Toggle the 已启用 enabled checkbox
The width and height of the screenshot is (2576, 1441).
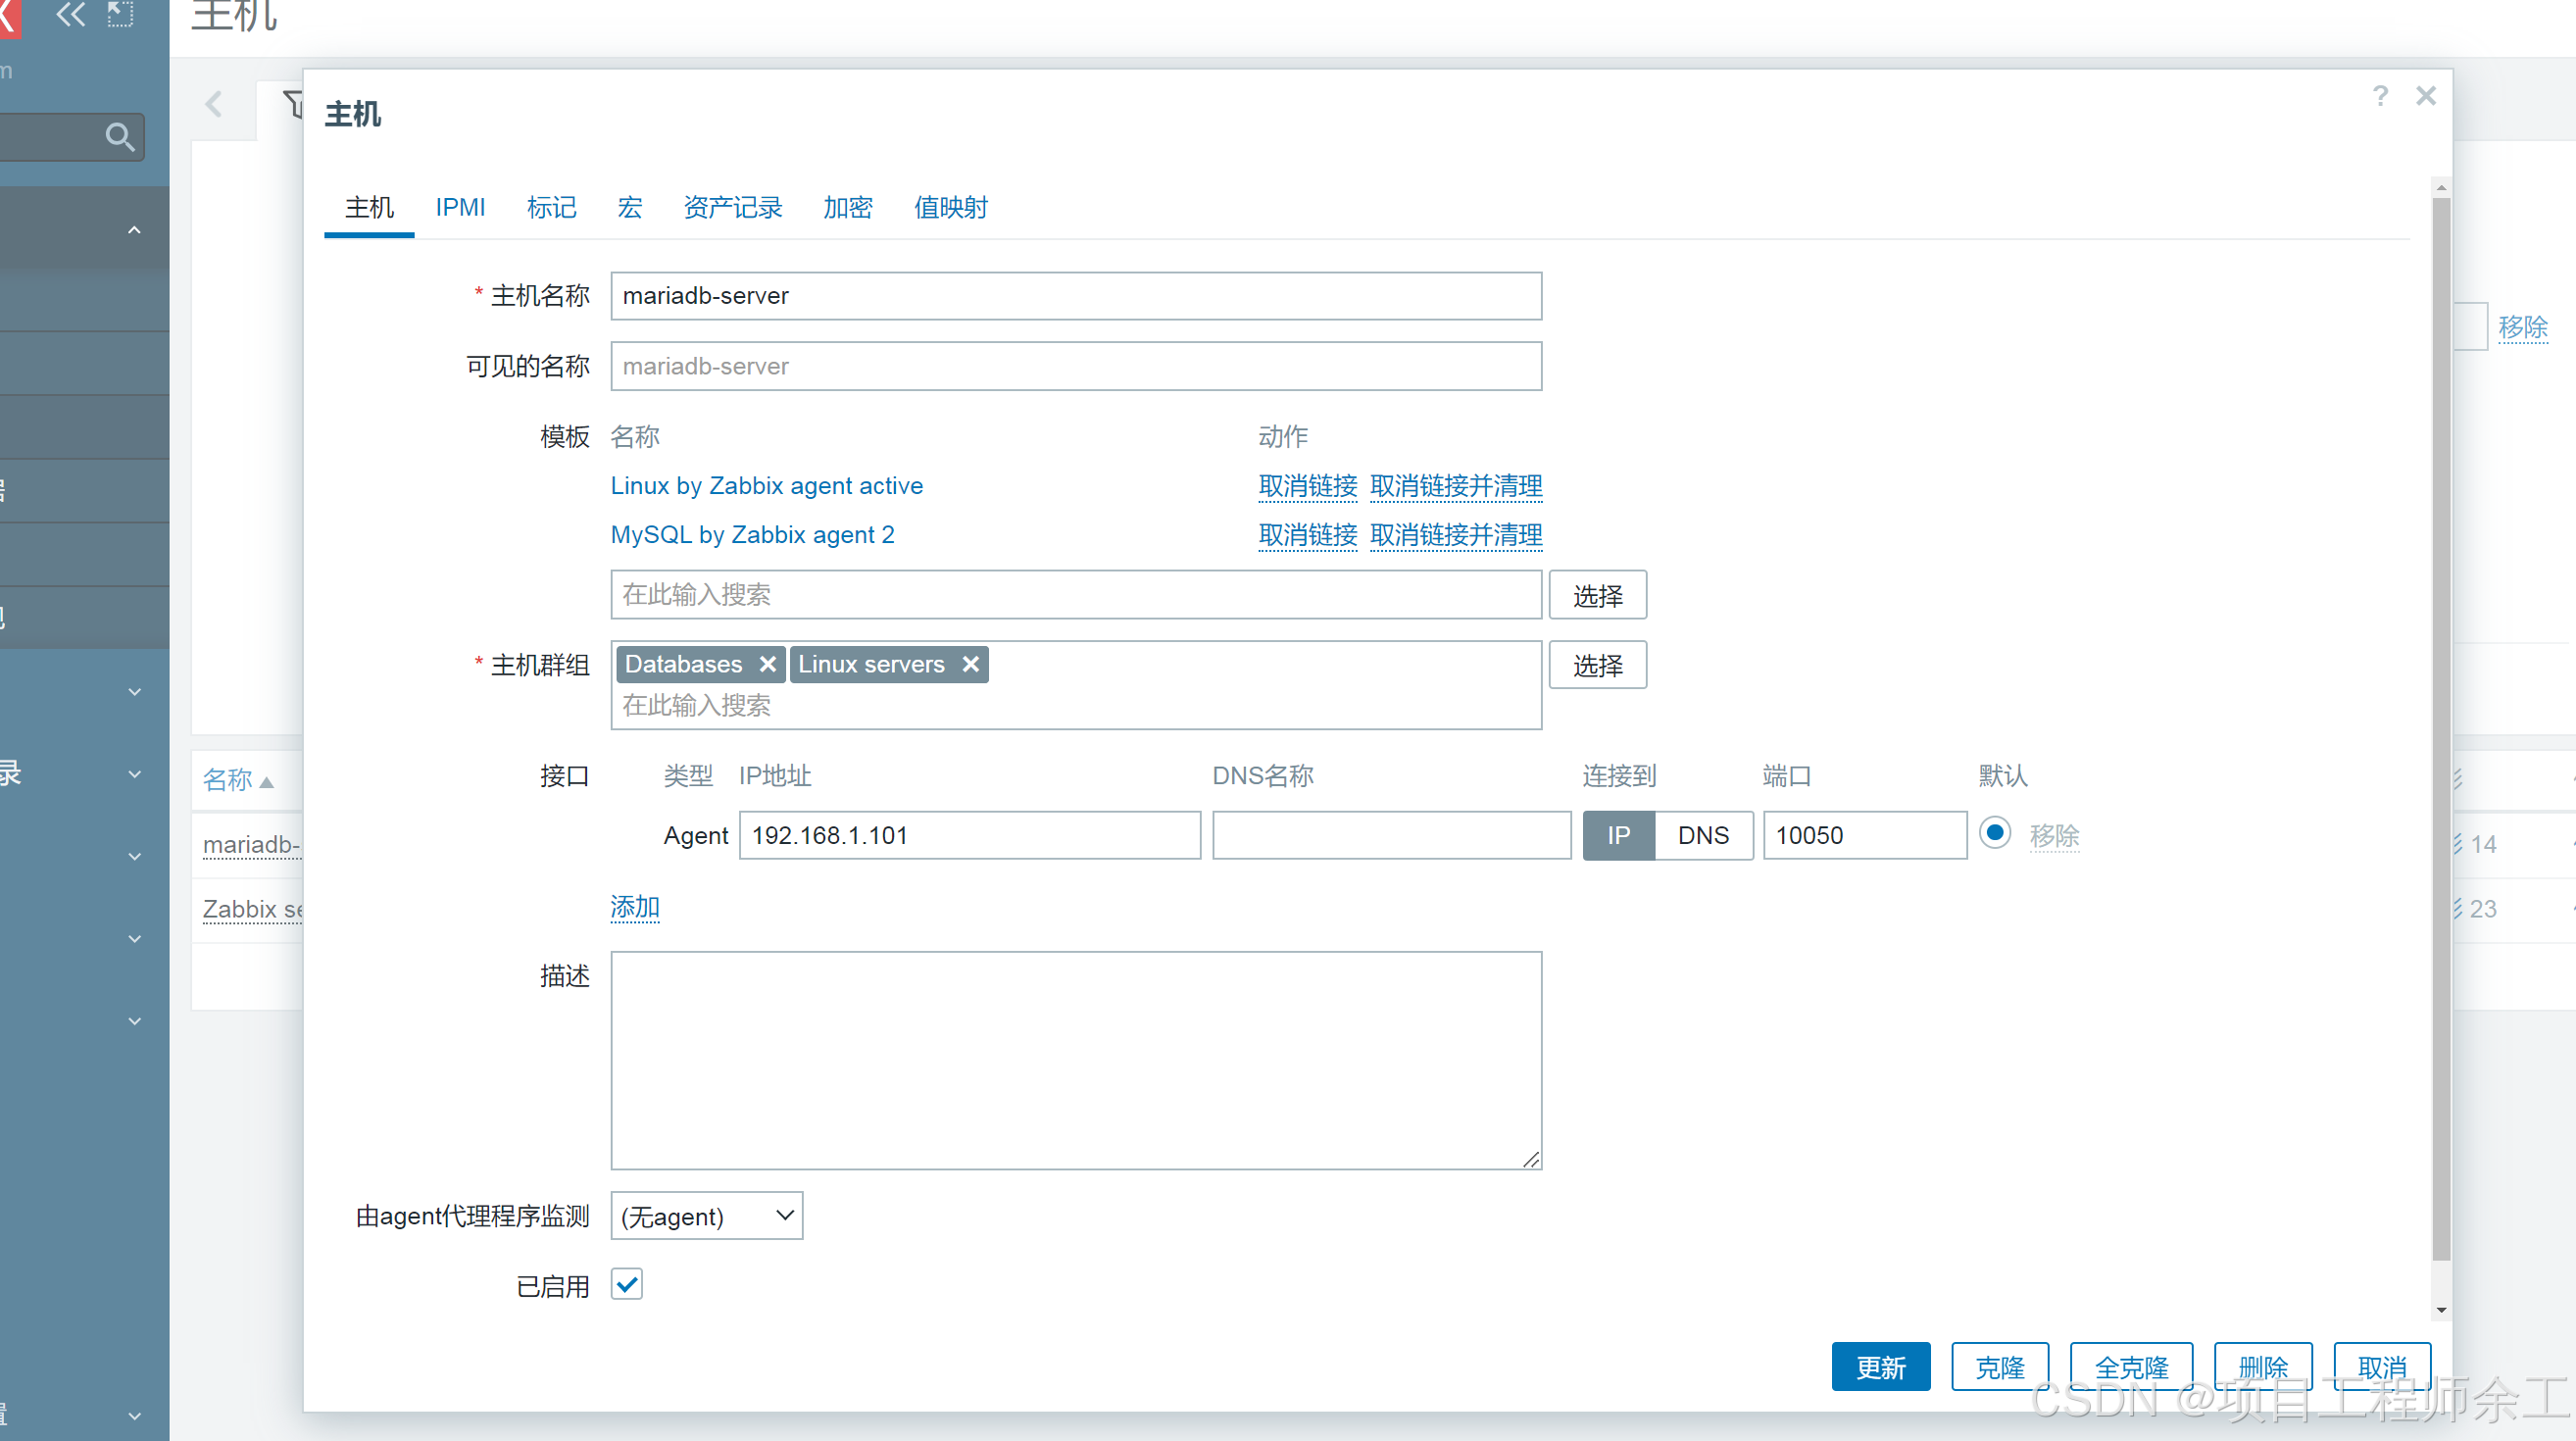[627, 1284]
